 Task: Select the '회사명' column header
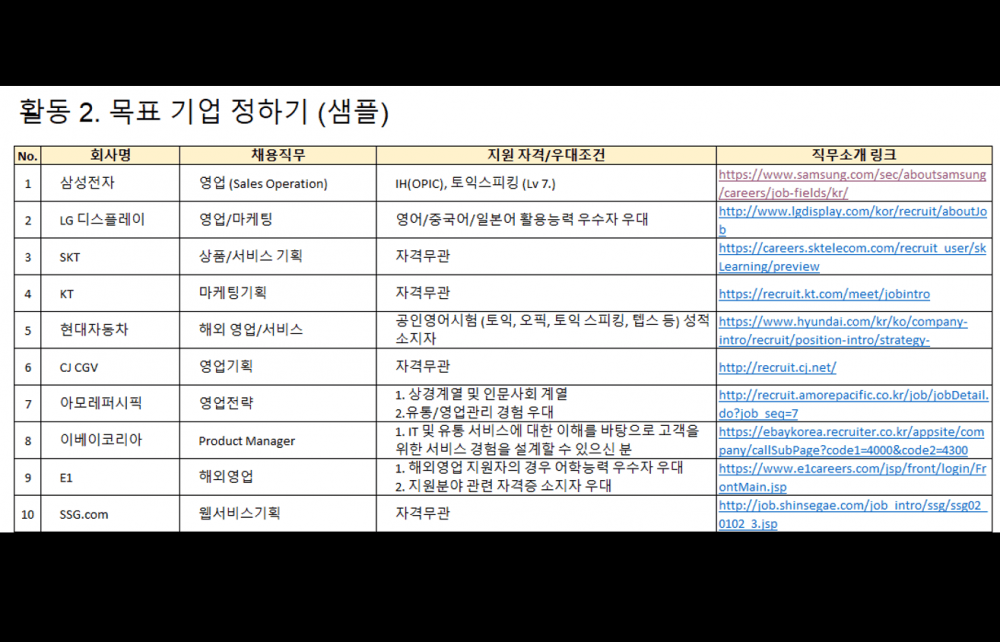tap(110, 155)
